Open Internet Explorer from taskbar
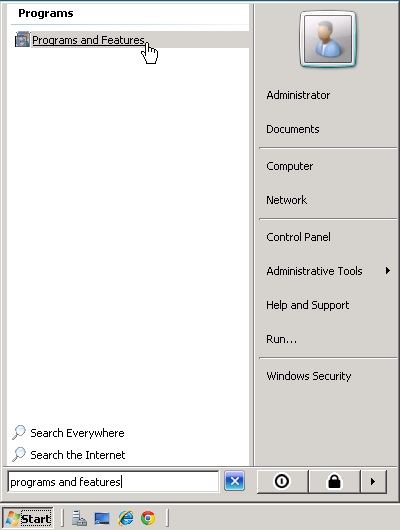400x530 pixels. pos(125,518)
